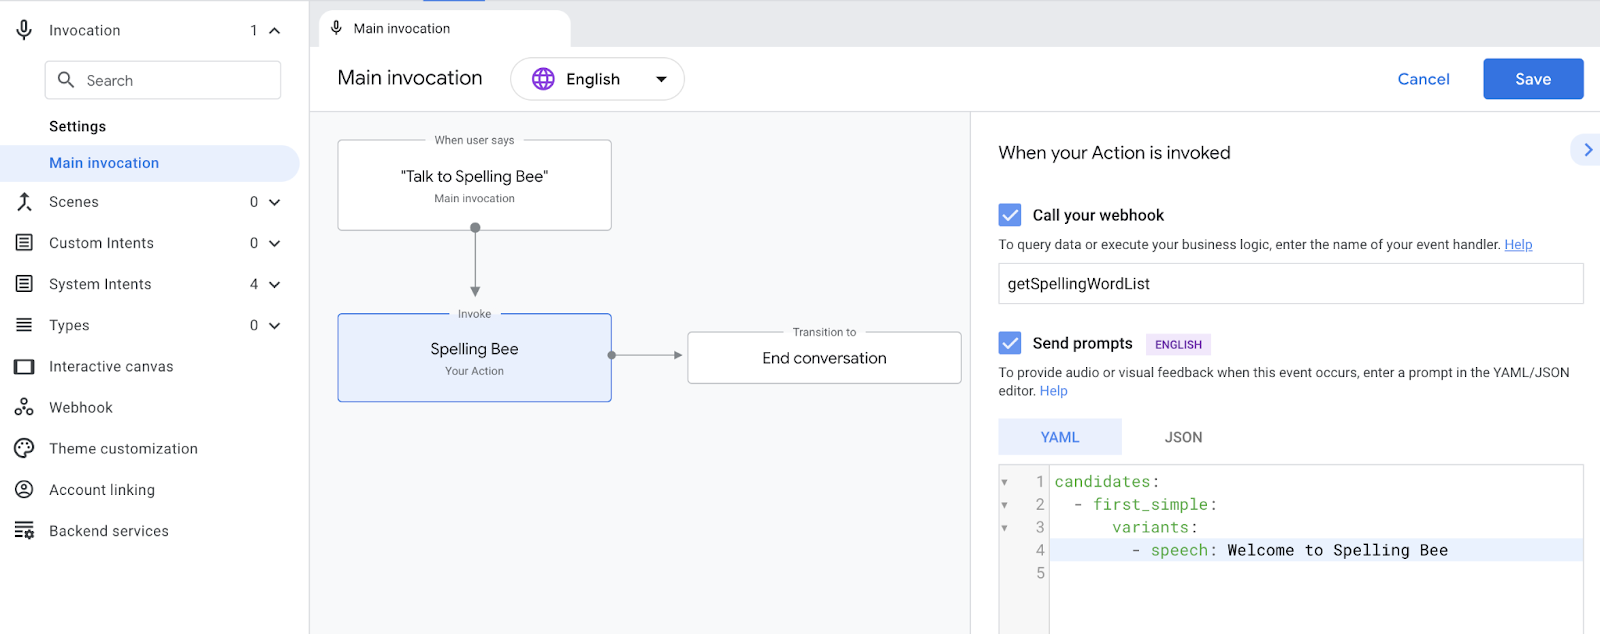Click the Cancel link
1600x634 pixels.
coord(1423,79)
